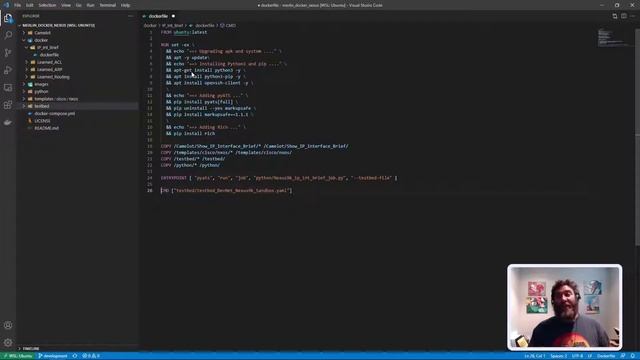
Task: Open the editor More Actions ellipsis
Action: 633,16
